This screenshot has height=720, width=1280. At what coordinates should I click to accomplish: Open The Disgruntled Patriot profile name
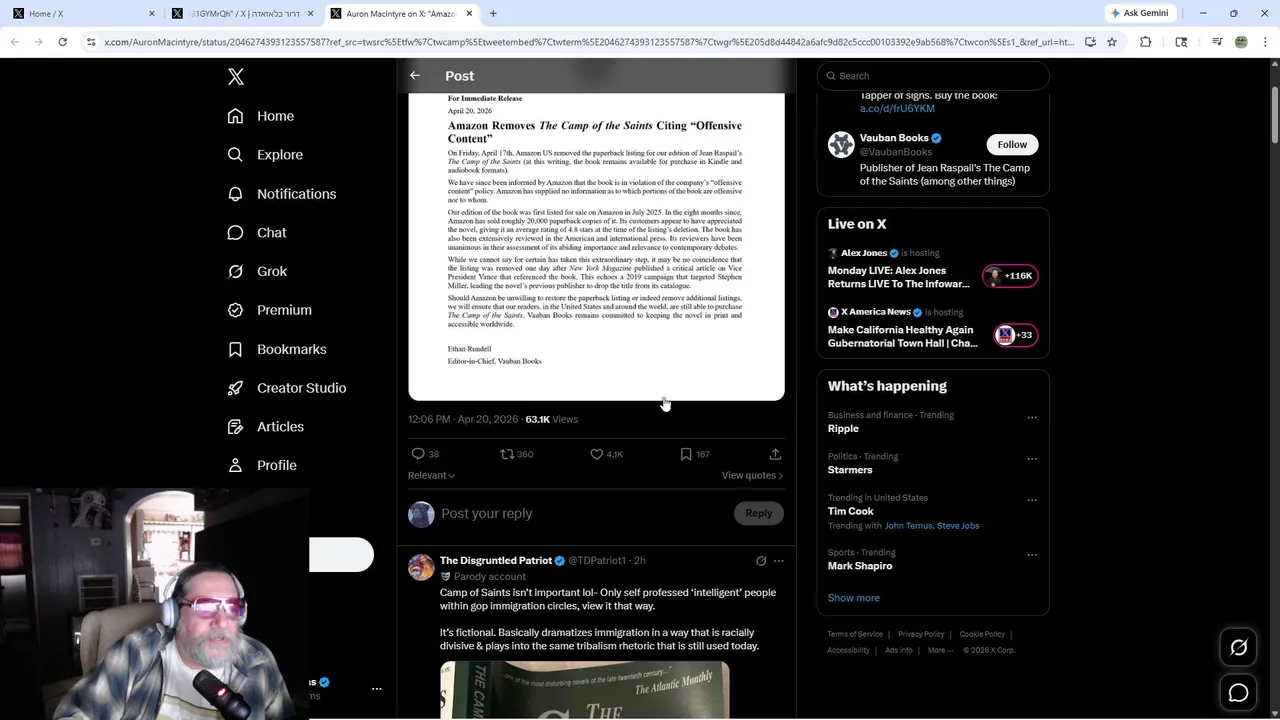[496, 561]
